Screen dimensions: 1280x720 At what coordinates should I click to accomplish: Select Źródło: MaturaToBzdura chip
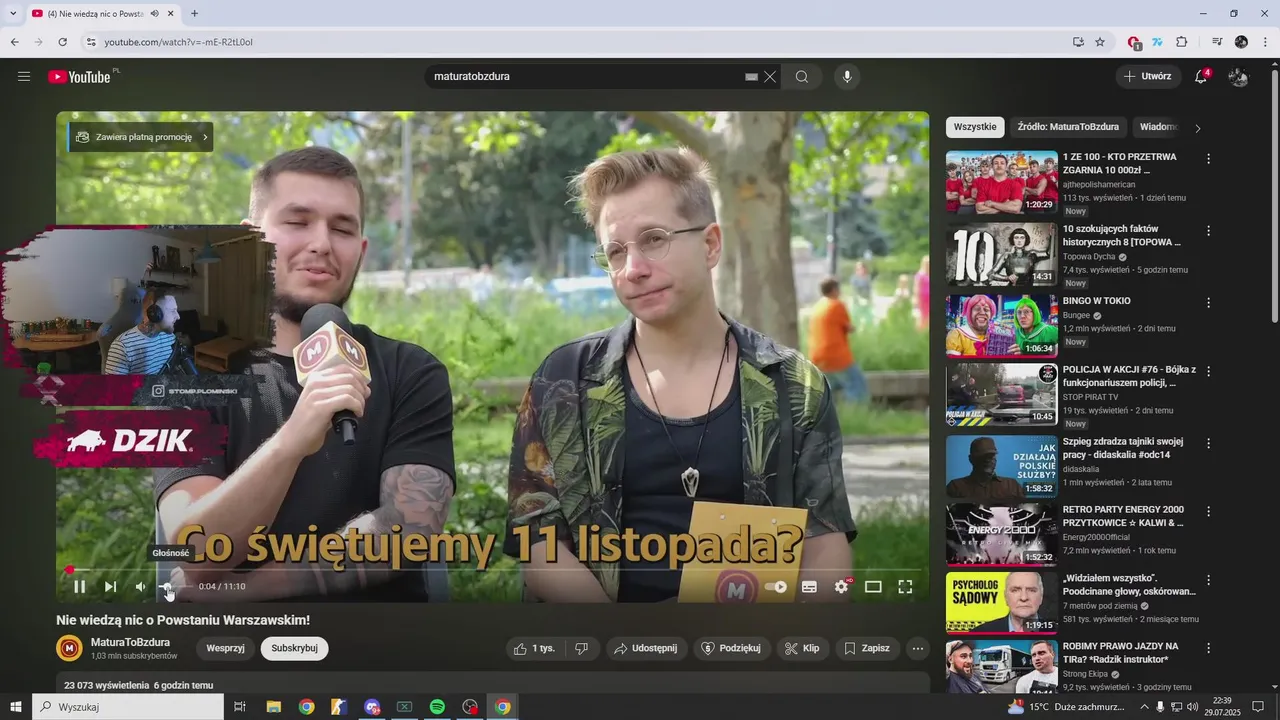pos(1068,127)
